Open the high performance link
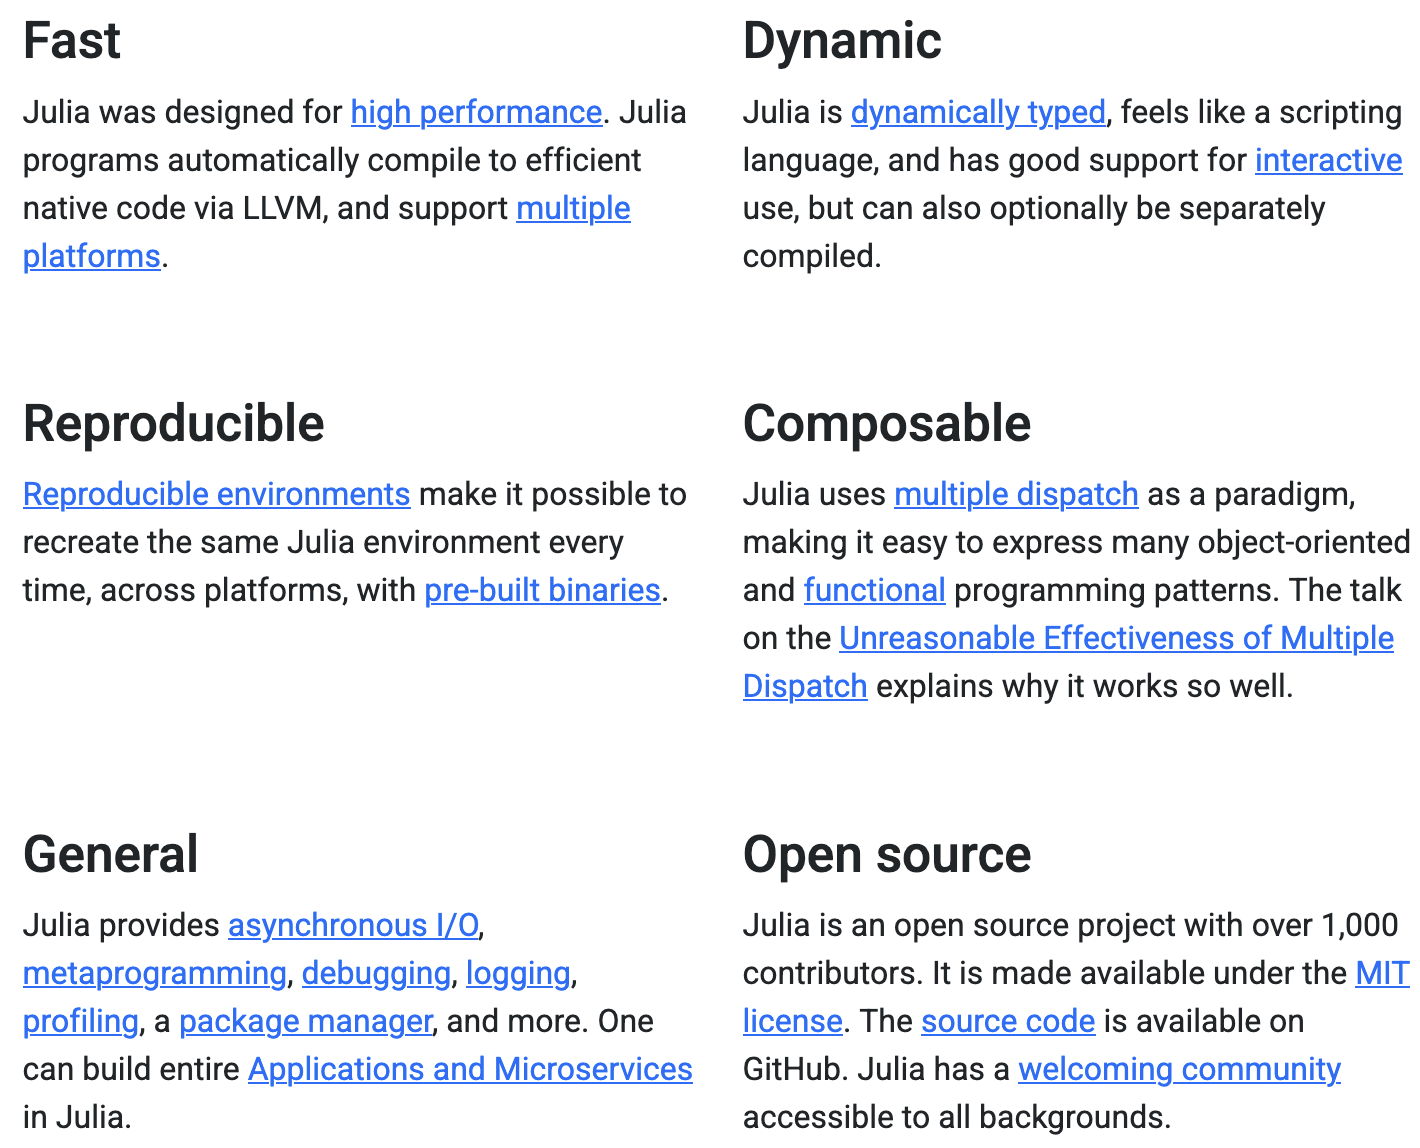 (476, 112)
